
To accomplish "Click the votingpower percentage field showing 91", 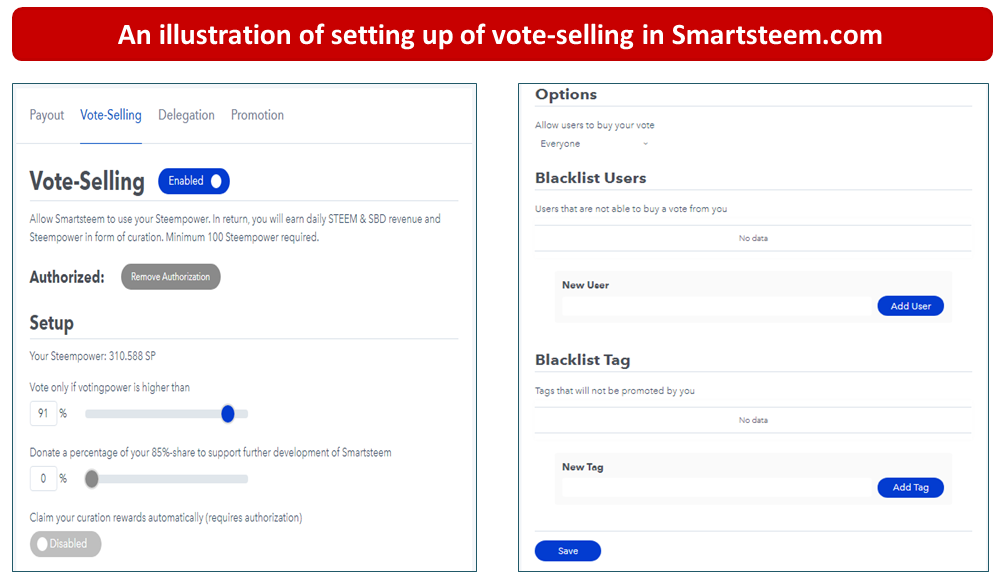I will click(43, 413).
